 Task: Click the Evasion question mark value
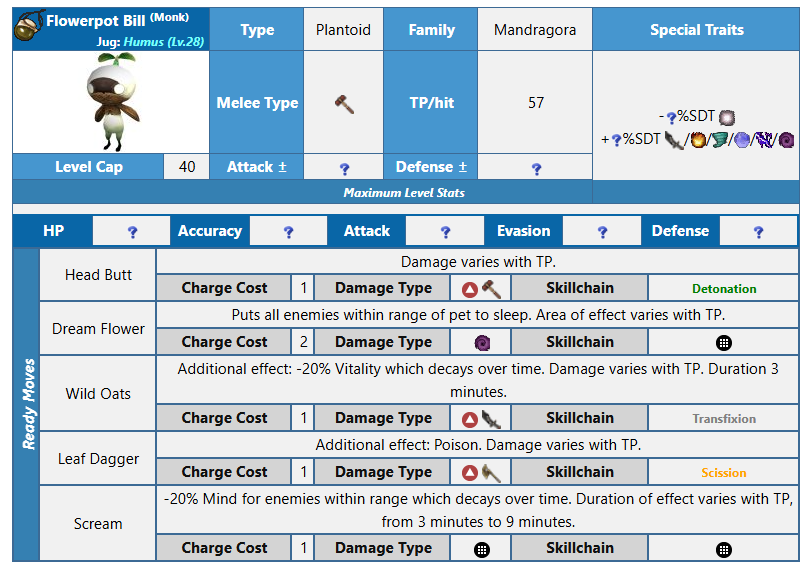point(602,232)
